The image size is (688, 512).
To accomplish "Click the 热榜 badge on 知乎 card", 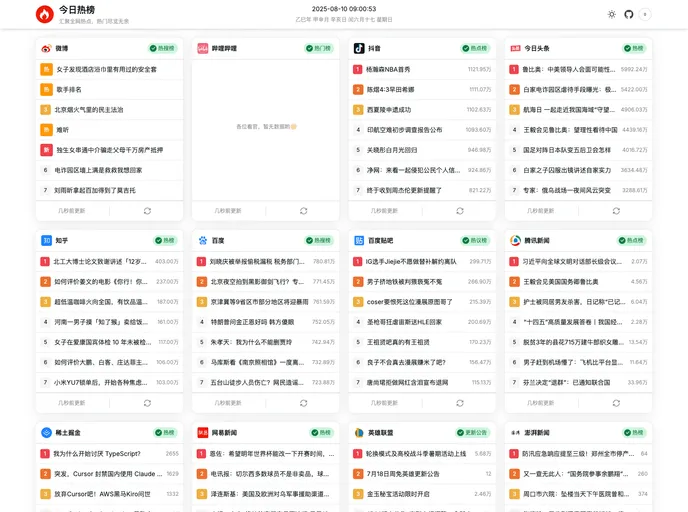I will (165, 240).
